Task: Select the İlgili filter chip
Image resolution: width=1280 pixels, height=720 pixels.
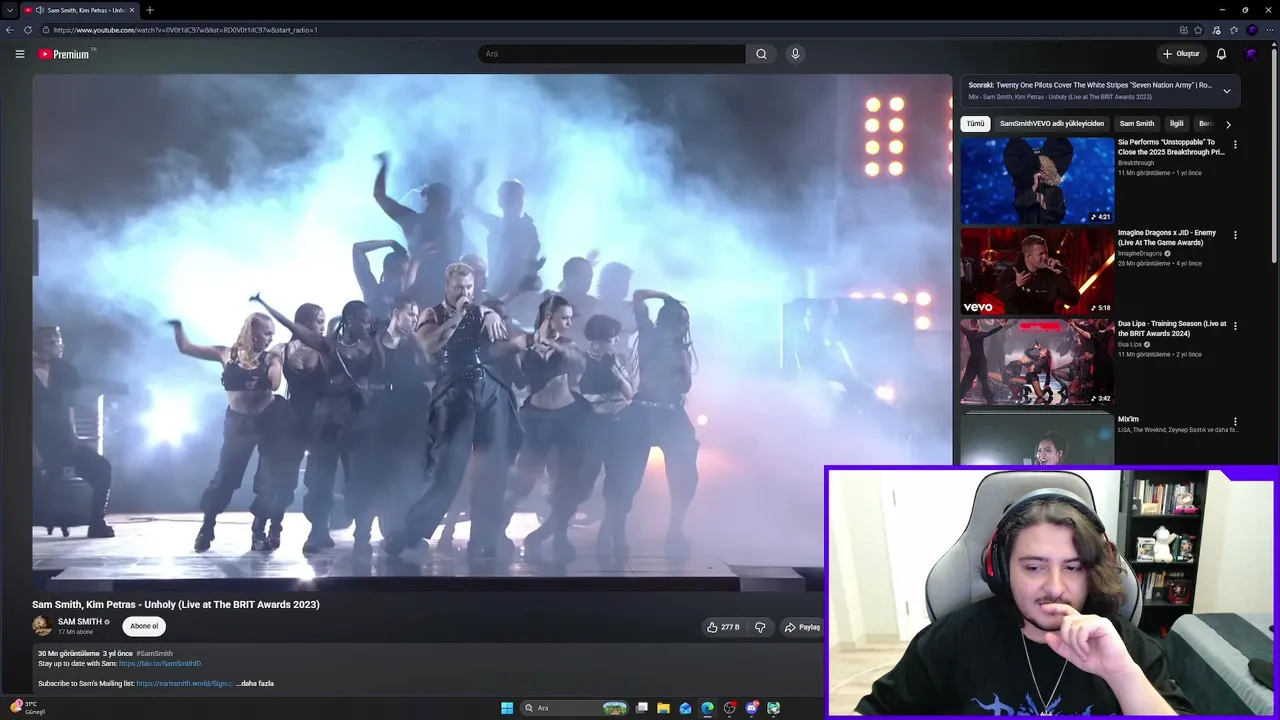Action: [1177, 124]
